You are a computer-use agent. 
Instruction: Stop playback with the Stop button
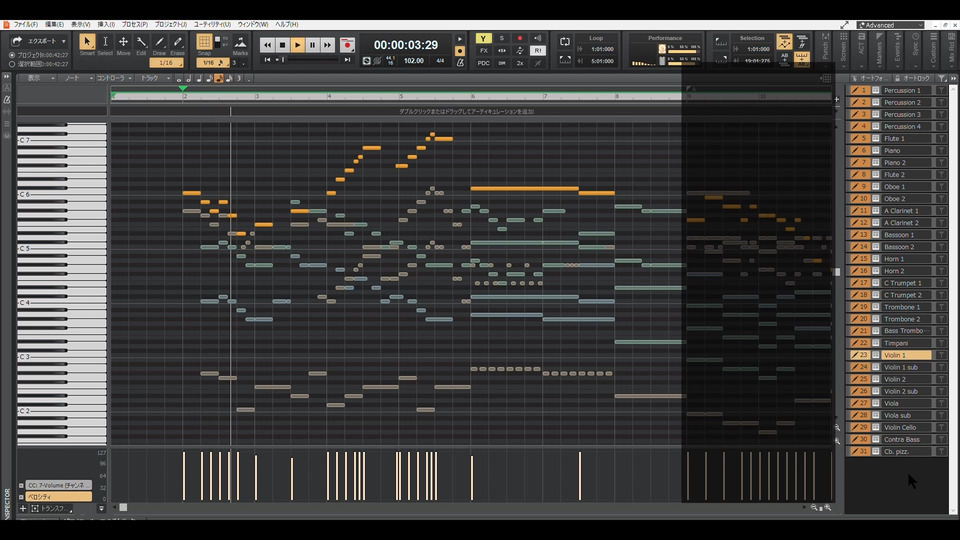click(x=283, y=45)
